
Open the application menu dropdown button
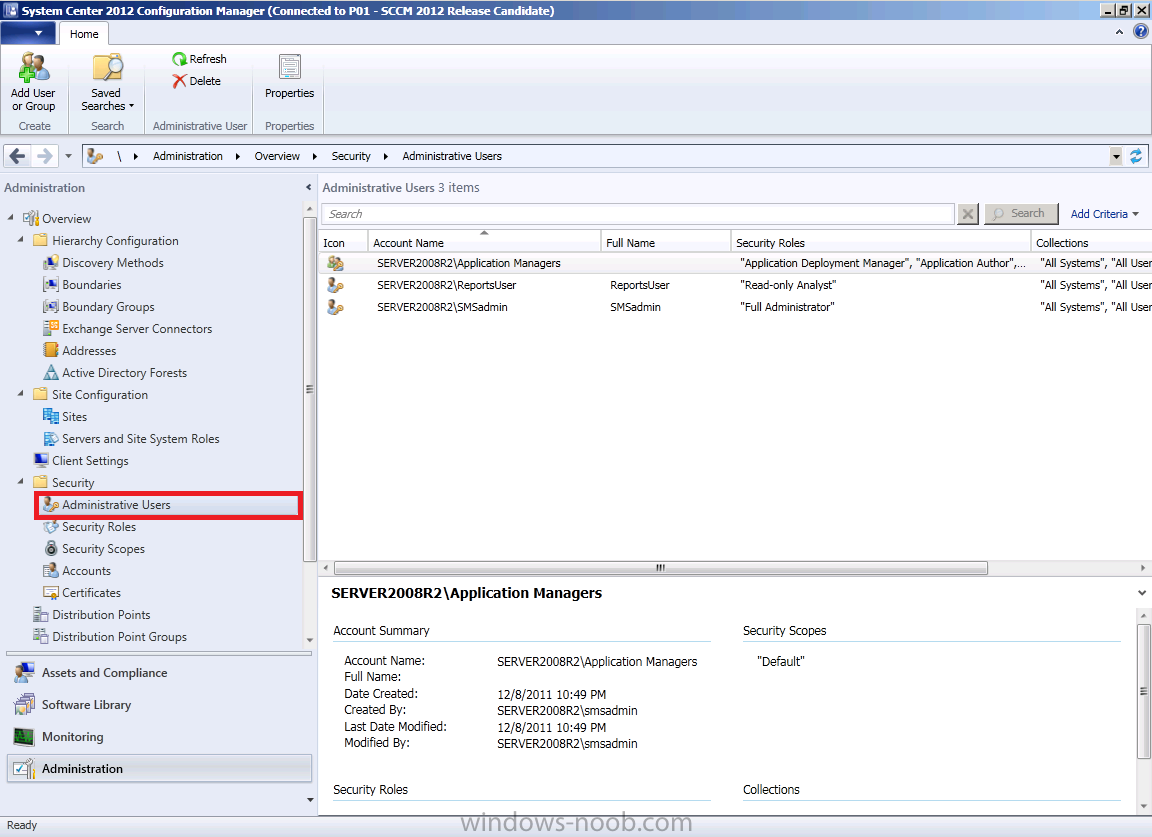tap(28, 33)
